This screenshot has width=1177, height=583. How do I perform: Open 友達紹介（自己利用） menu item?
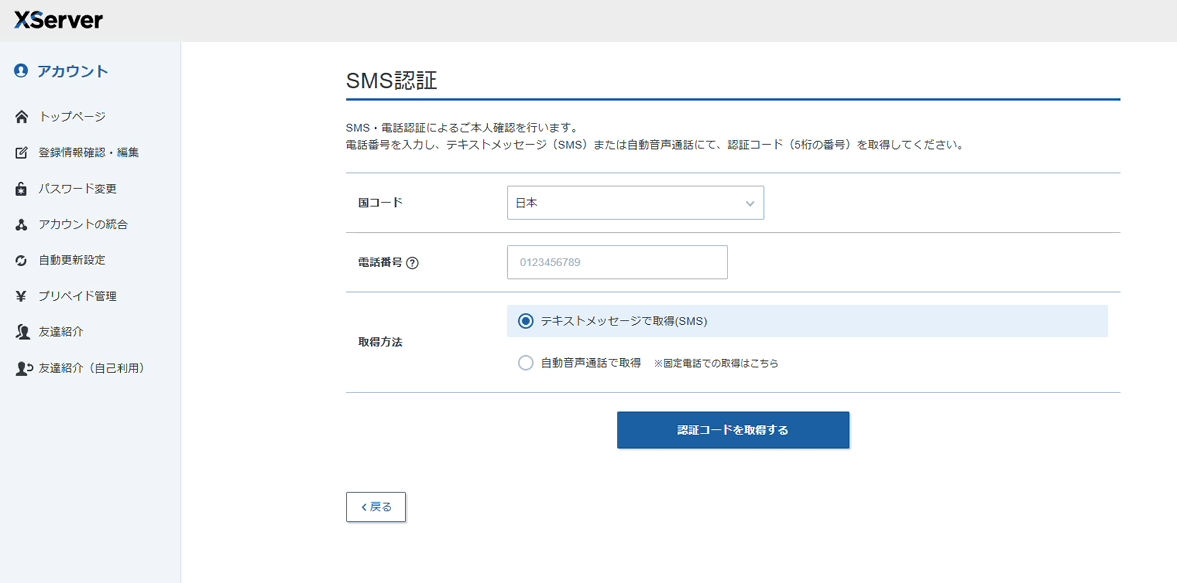coord(92,368)
